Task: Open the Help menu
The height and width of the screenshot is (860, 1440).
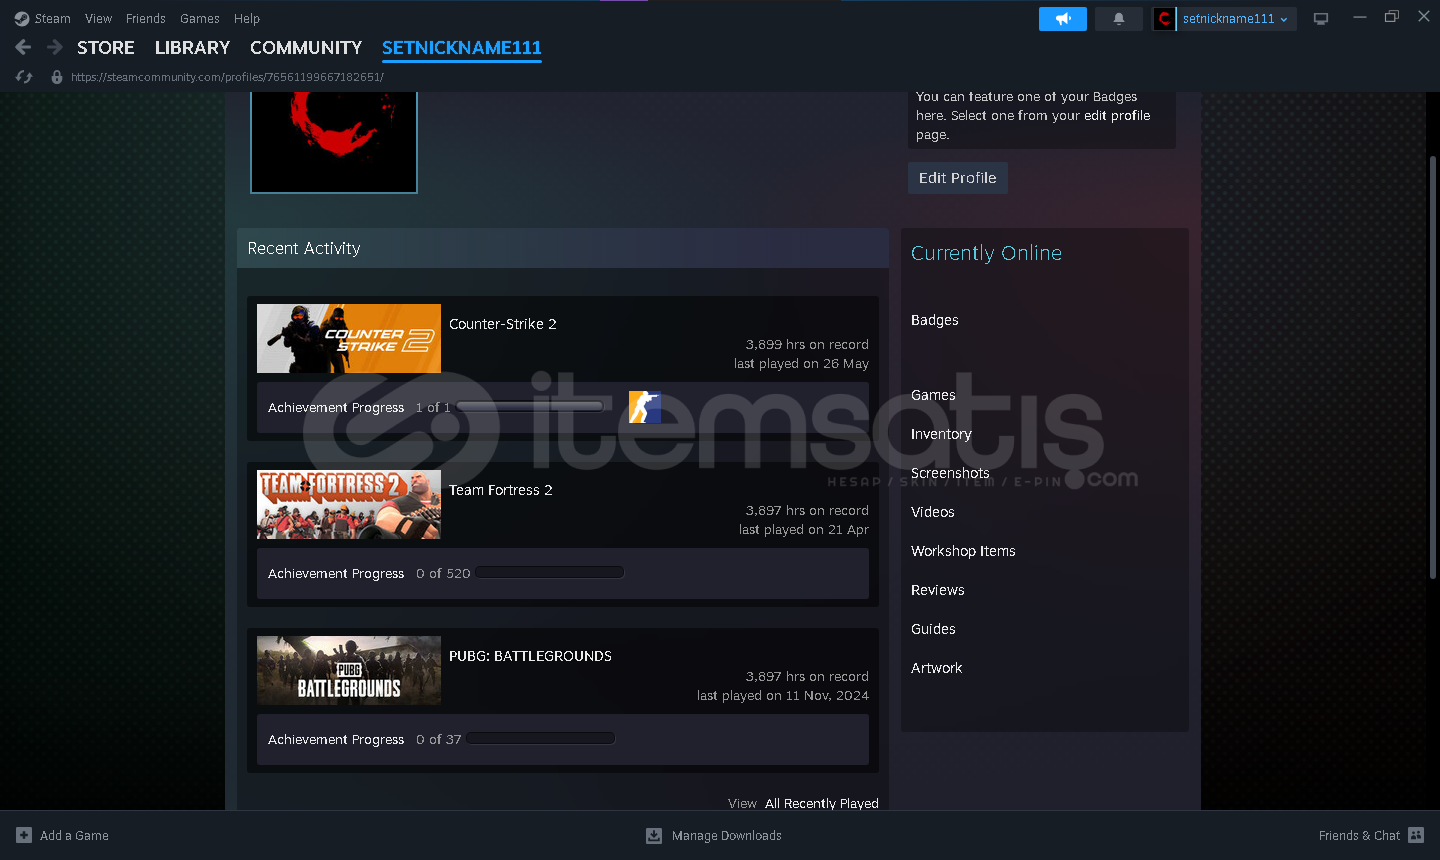Action: 247,19
